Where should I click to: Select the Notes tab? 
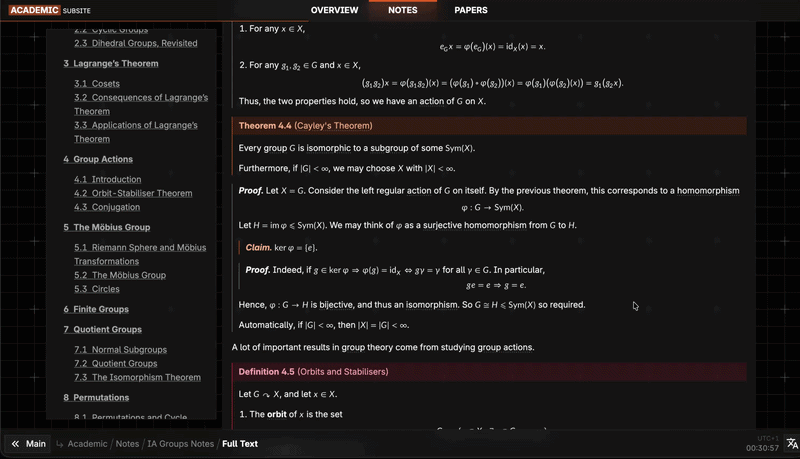403,10
